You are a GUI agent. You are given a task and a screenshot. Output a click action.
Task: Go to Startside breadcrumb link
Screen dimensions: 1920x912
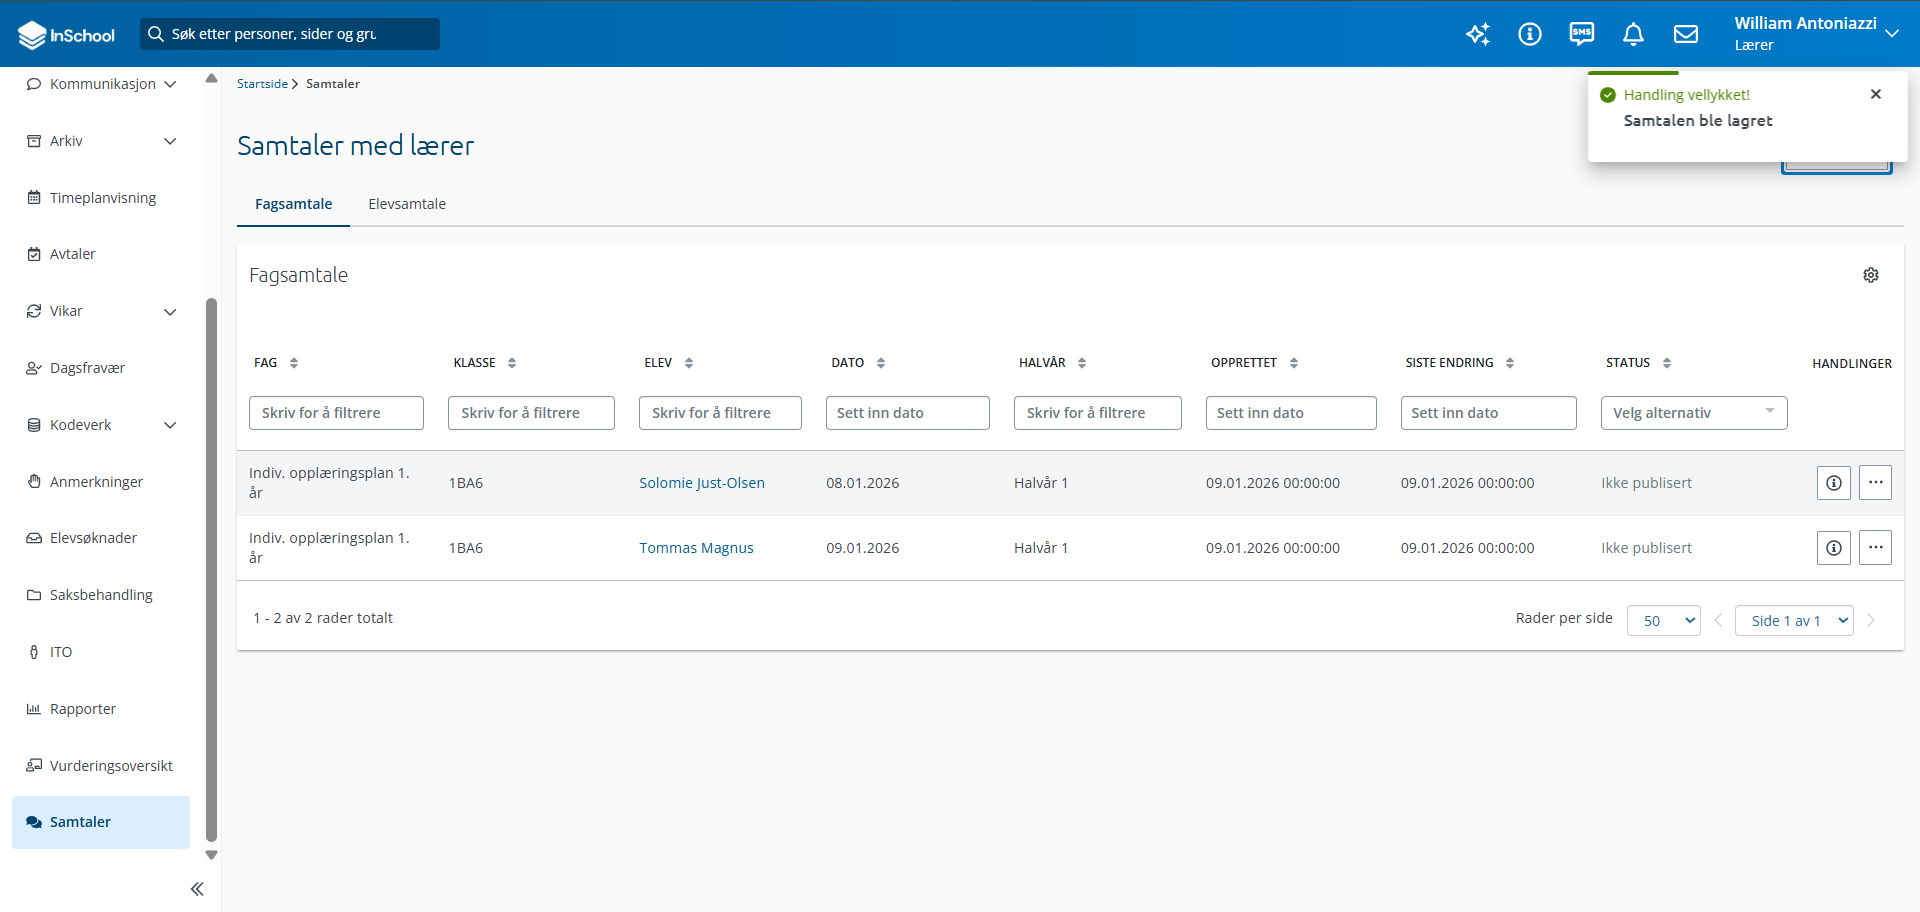[262, 84]
